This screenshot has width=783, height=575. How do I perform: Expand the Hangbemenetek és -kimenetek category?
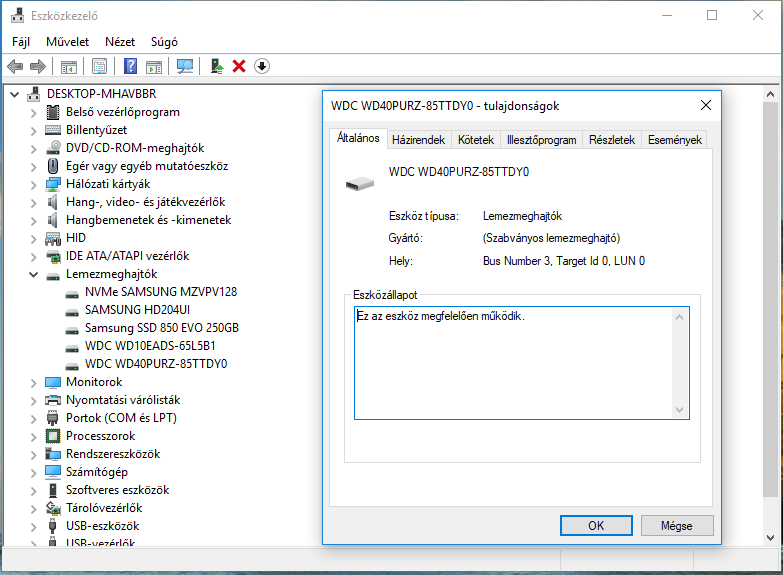[x=33, y=221]
